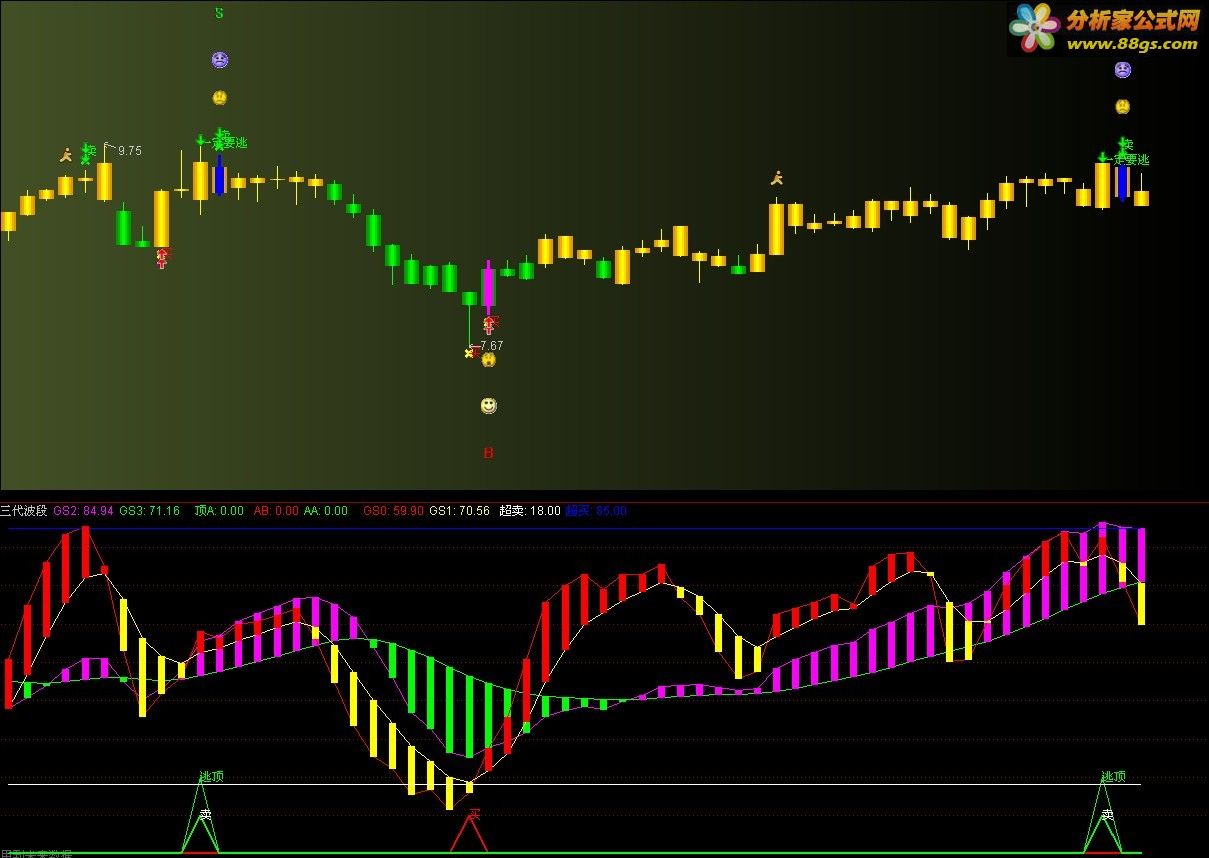Click the colorful flower logo icon
This screenshot has height=858, width=1209.
(x=1034, y=27)
